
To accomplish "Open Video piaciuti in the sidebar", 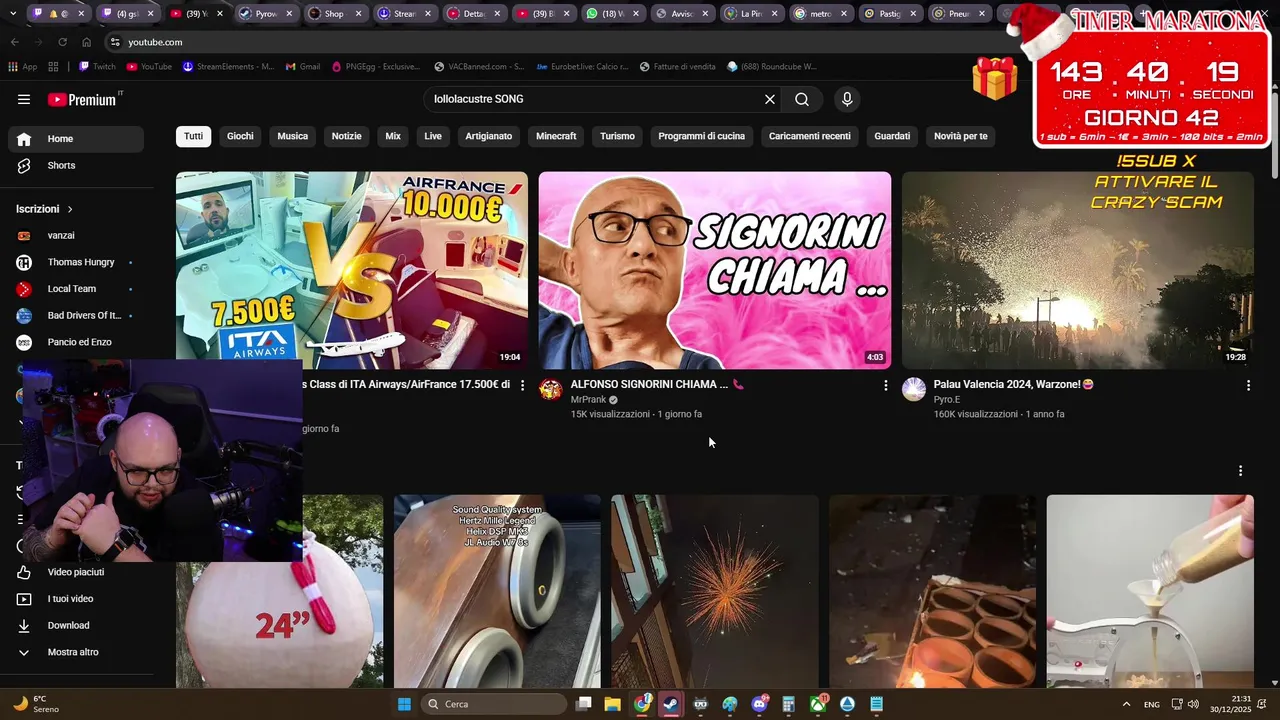I will pyautogui.click(x=76, y=572).
